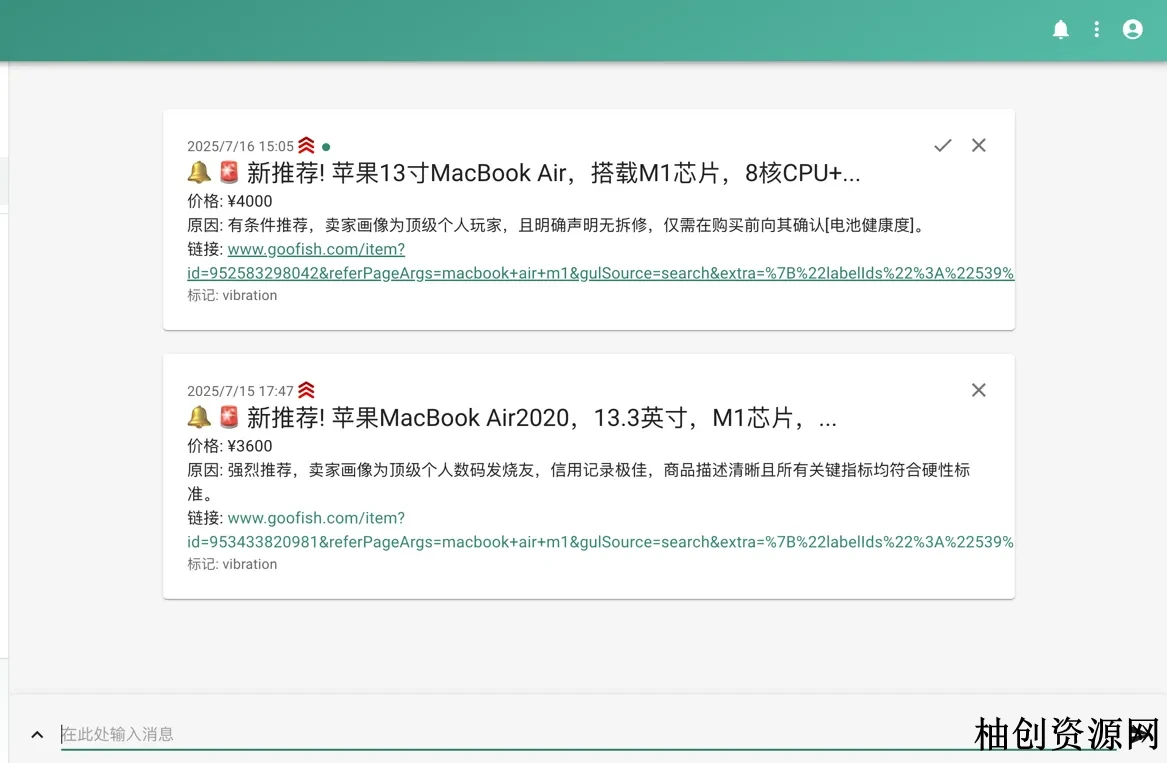Click the siren emoji in the second notification
Viewport: 1167px width, 763px height.
(x=230, y=418)
